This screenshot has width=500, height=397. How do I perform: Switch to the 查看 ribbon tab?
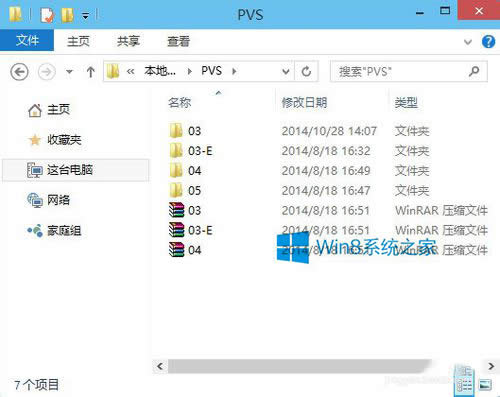pos(179,41)
